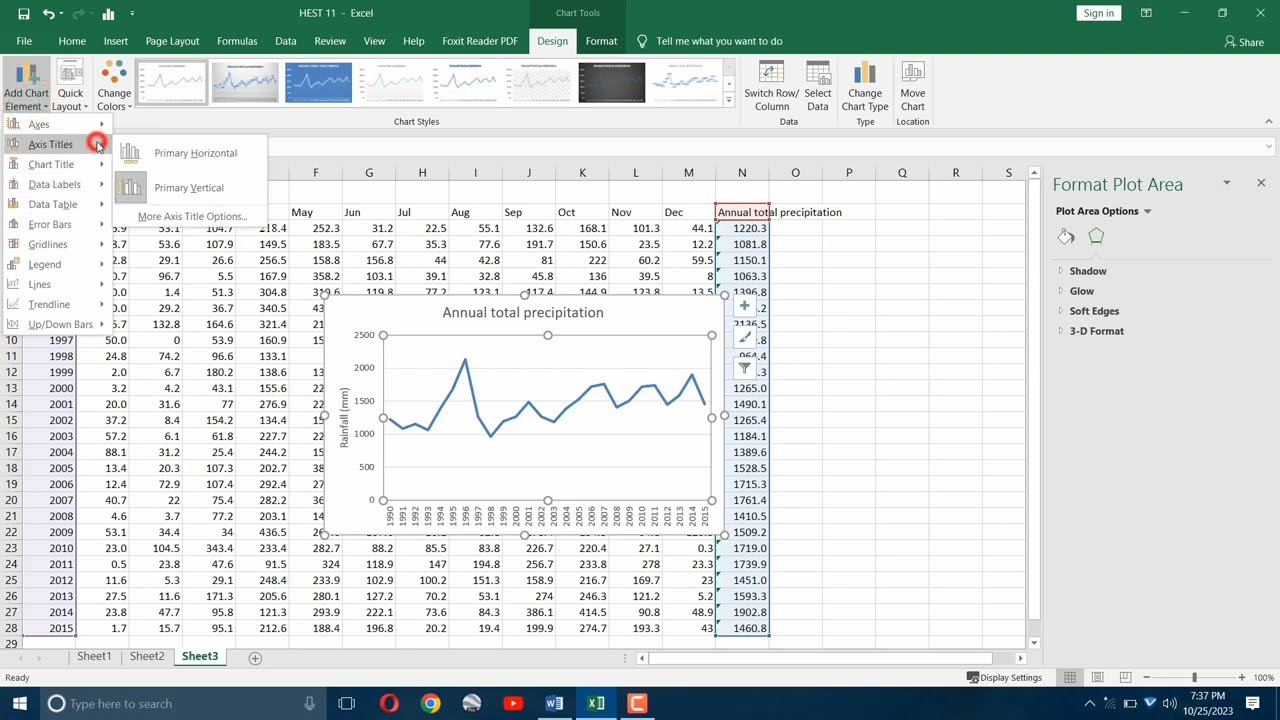Open the Format pane options arrow
The height and width of the screenshot is (720, 1280).
[x=1227, y=183]
